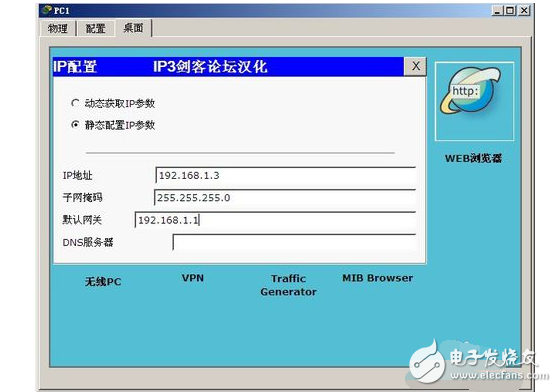557x392 pixels.
Task: Open the 无线PC desktop item
Action: click(x=103, y=282)
